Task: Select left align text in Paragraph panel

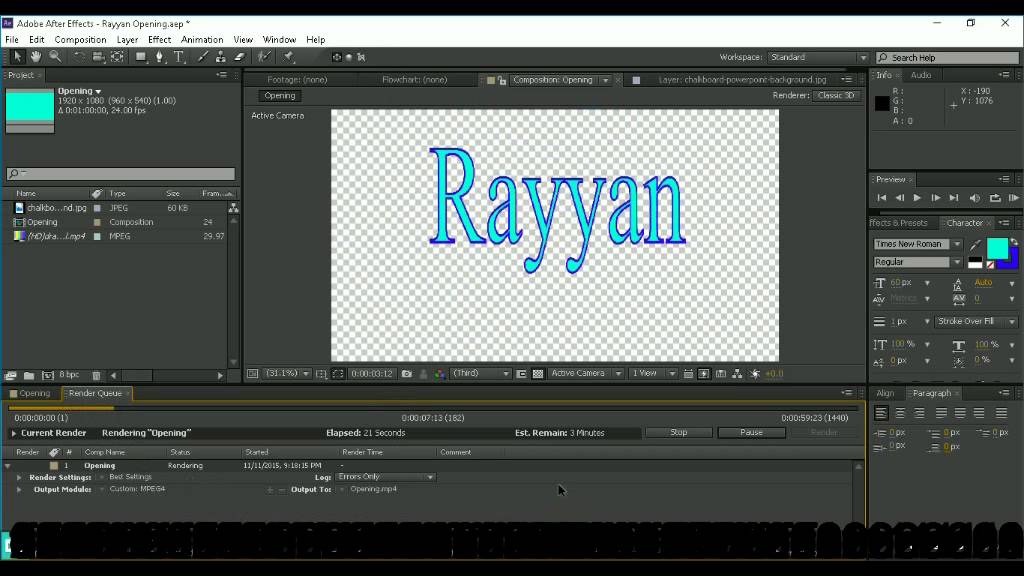Action: pyautogui.click(x=881, y=413)
